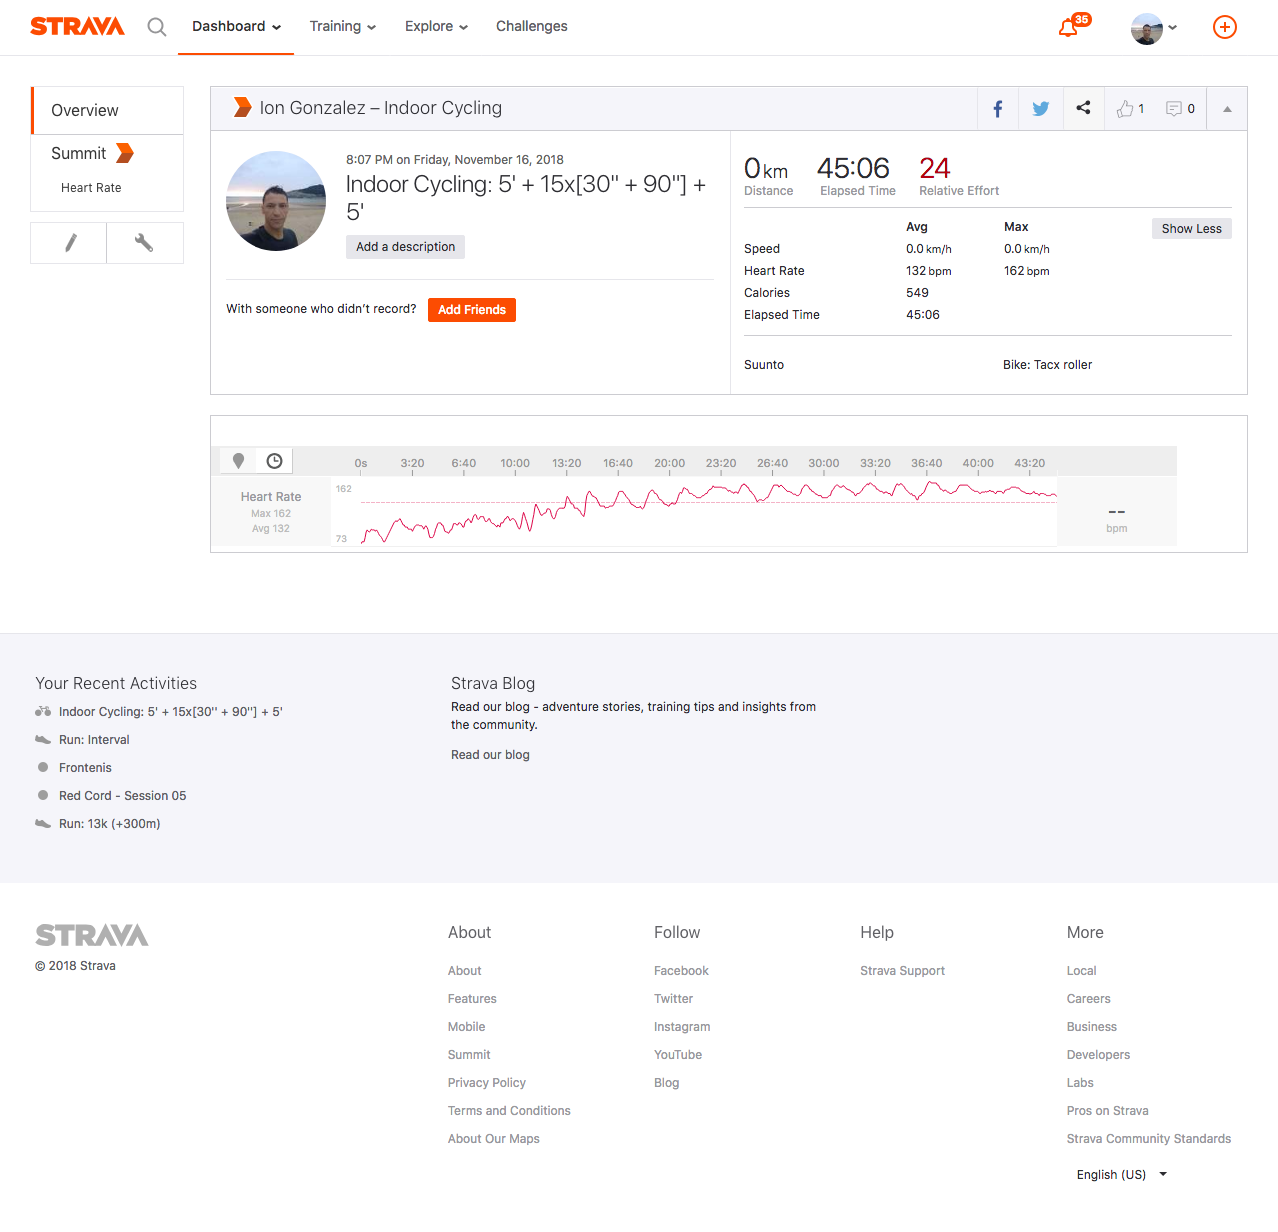Open the Features footer link

click(x=472, y=999)
